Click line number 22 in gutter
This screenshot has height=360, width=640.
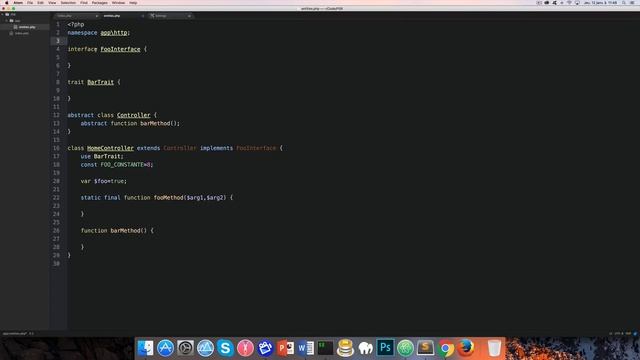[56, 198]
